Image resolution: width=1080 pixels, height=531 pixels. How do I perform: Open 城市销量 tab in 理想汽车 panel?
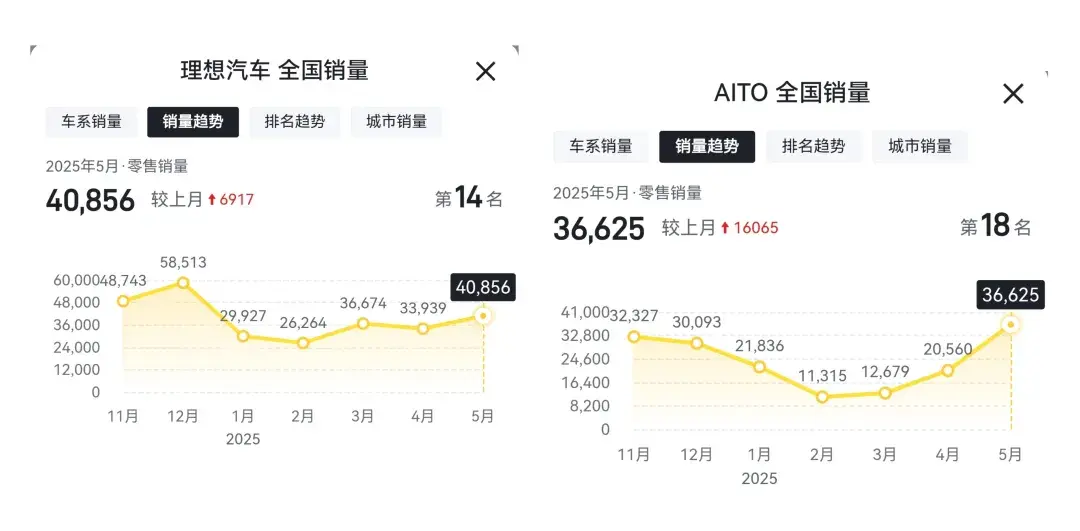click(396, 122)
